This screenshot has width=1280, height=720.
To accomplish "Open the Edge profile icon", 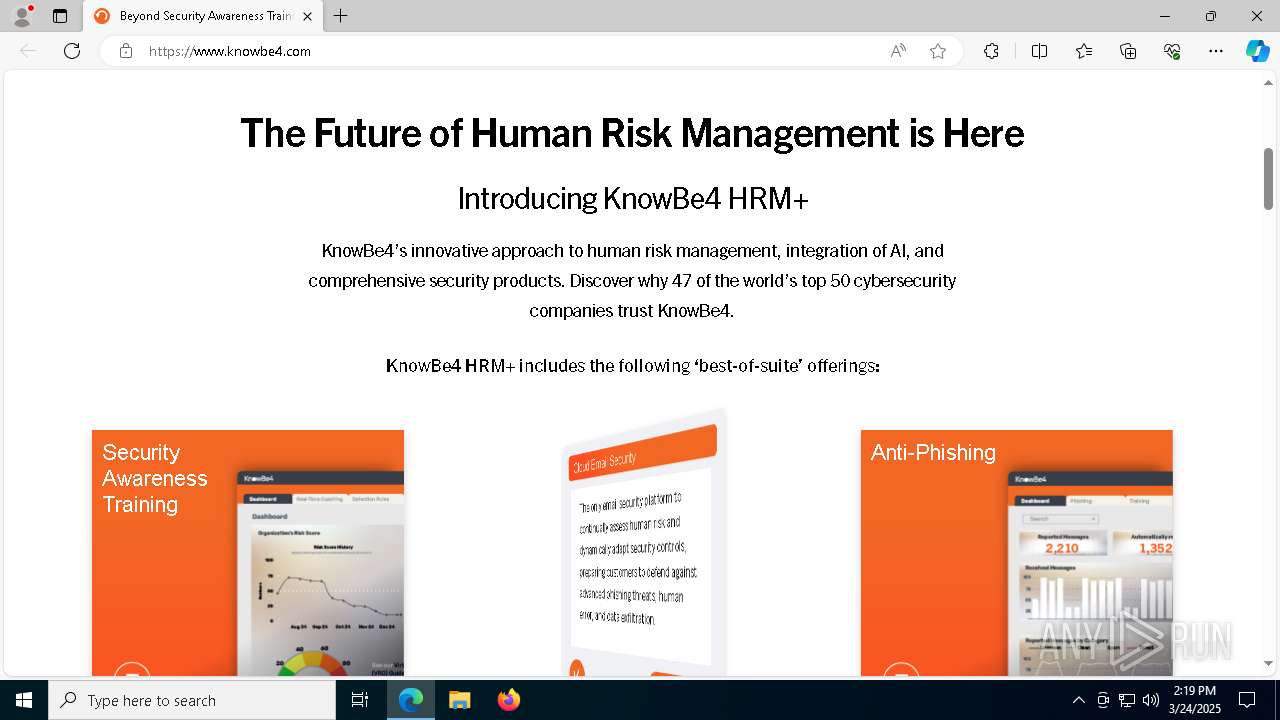I will click(x=22, y=16).
